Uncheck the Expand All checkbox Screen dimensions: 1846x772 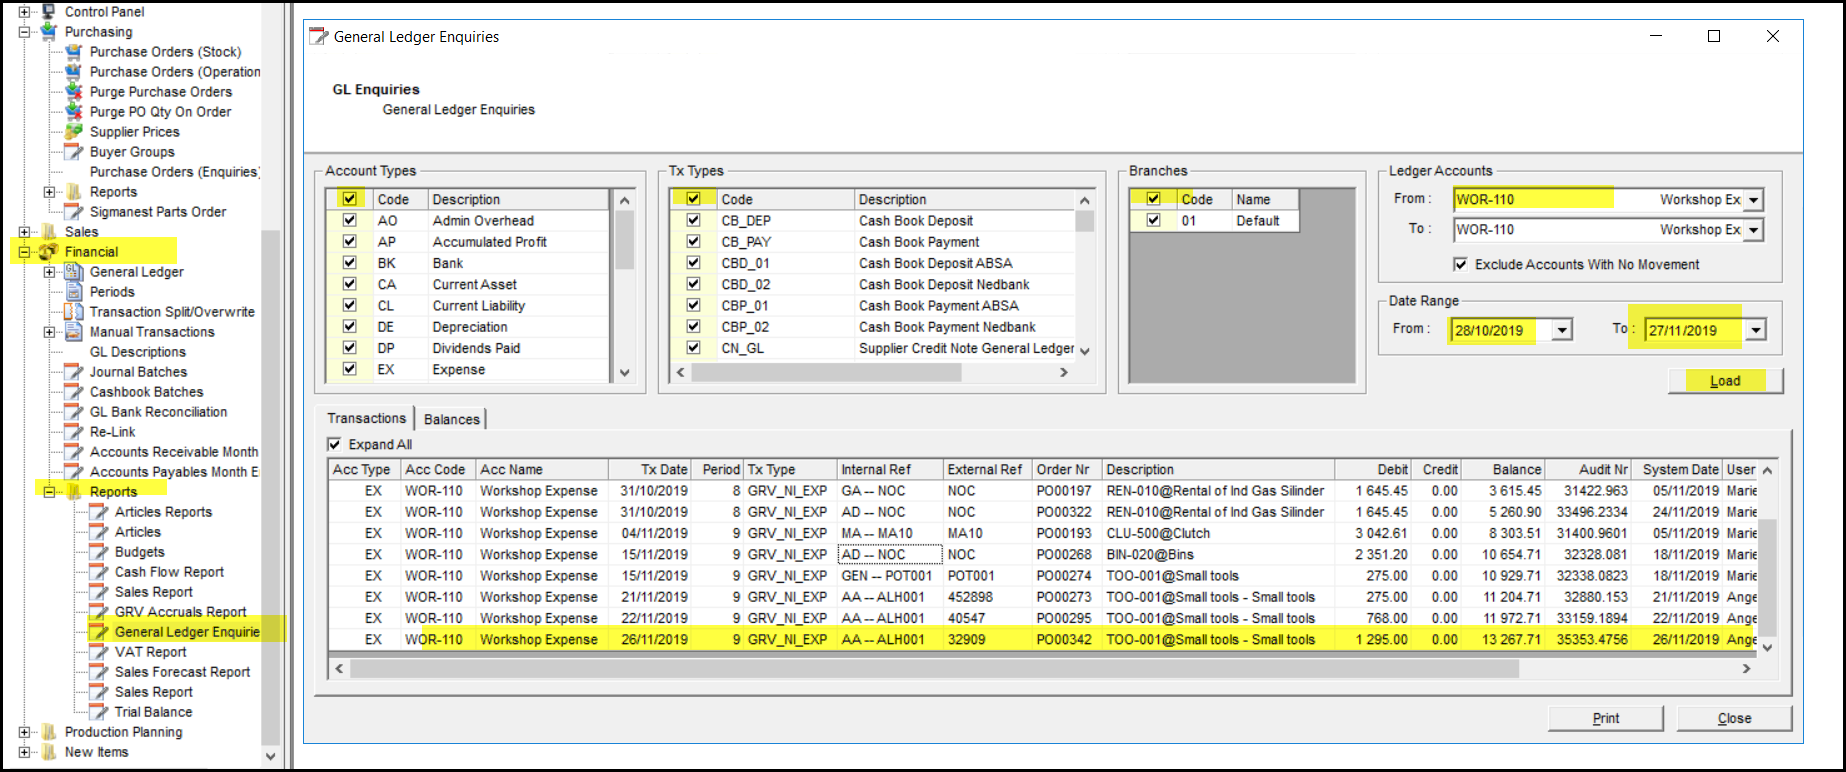pos(335,444)
